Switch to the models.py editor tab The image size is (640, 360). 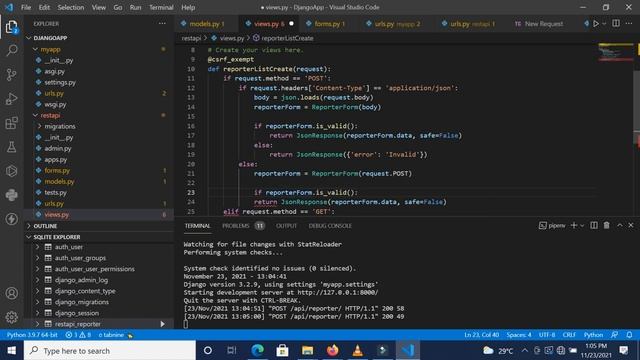(207, 24)
